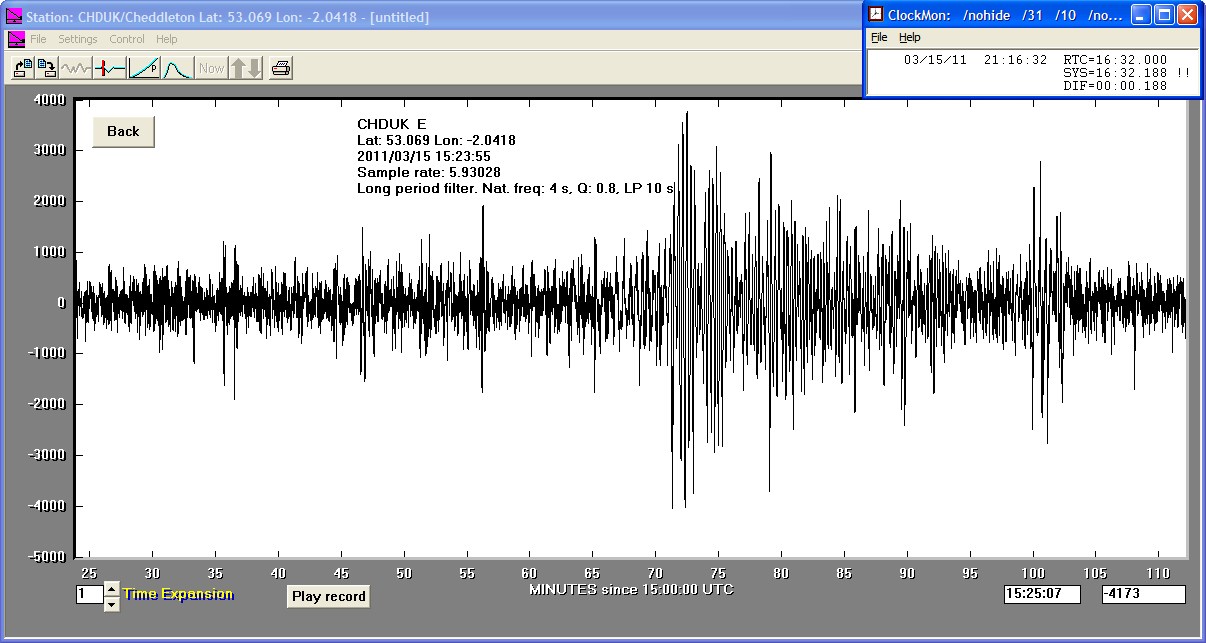The width and height of the screenshot is (1206, 643).
Task: Click the app icon left of the File menu
Action: tap(16, 39)
